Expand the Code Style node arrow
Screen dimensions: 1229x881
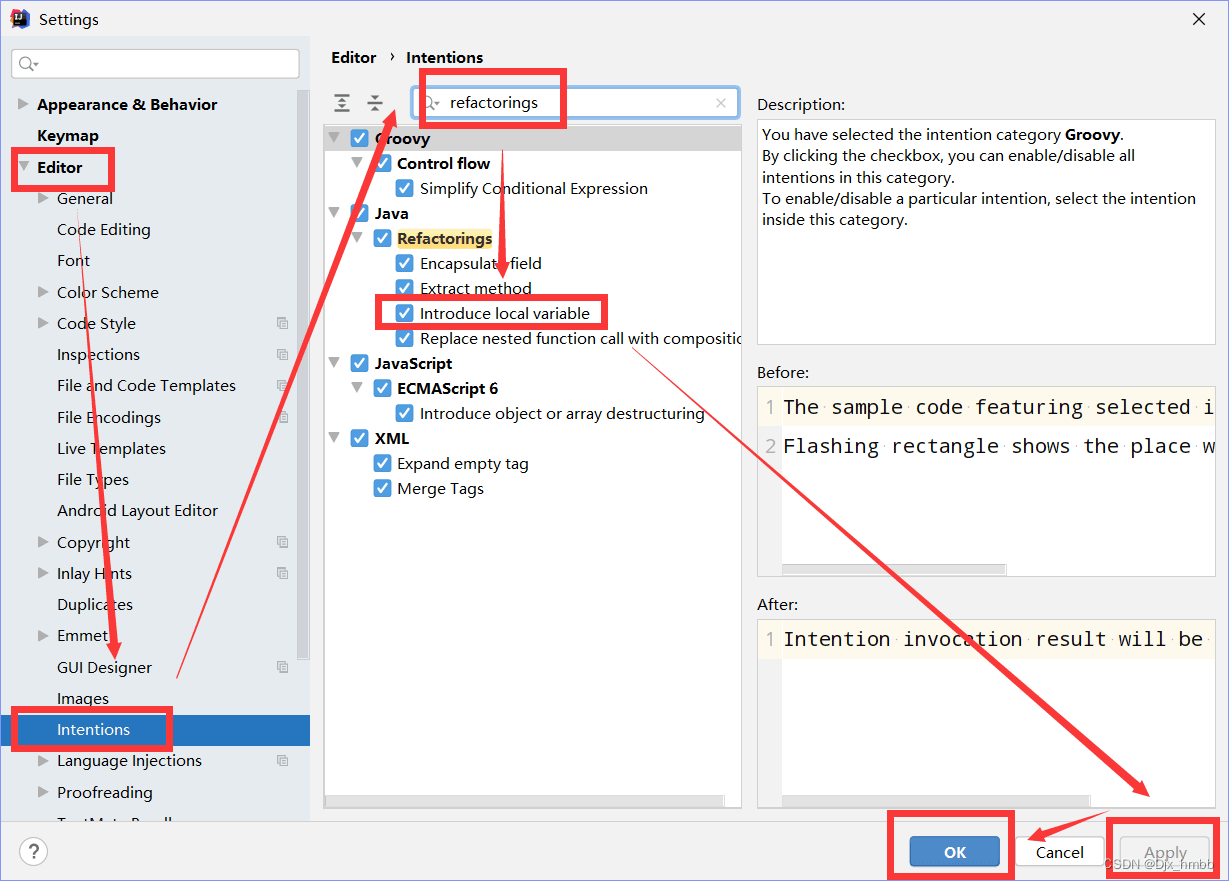pos(43,323)
